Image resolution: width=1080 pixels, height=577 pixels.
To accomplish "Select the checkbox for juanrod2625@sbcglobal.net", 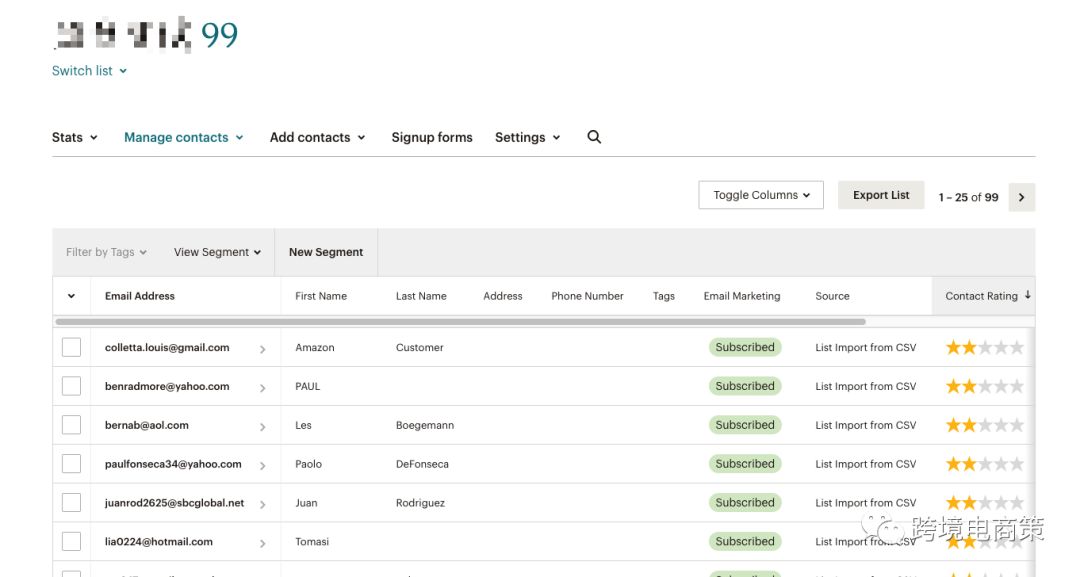I will 72,503.
